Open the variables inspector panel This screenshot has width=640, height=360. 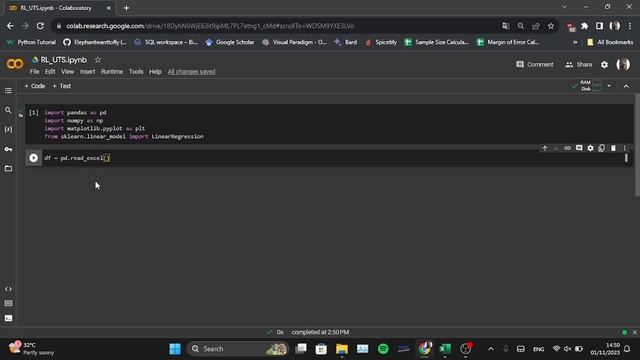tap(8, 129)
